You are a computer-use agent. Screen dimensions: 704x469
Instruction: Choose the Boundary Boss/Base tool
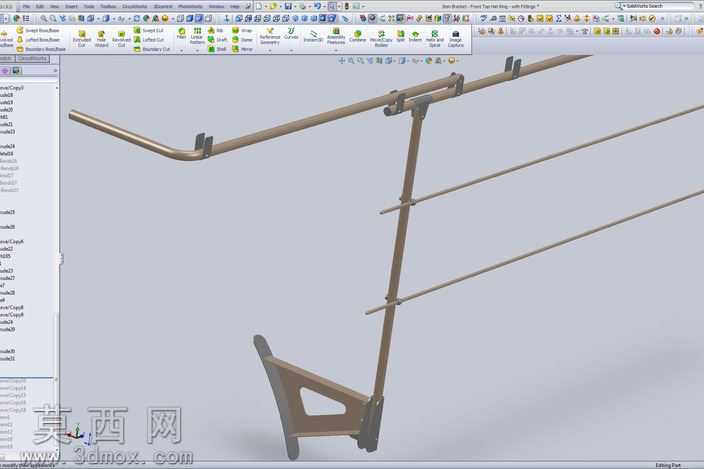tap(41, 49)
